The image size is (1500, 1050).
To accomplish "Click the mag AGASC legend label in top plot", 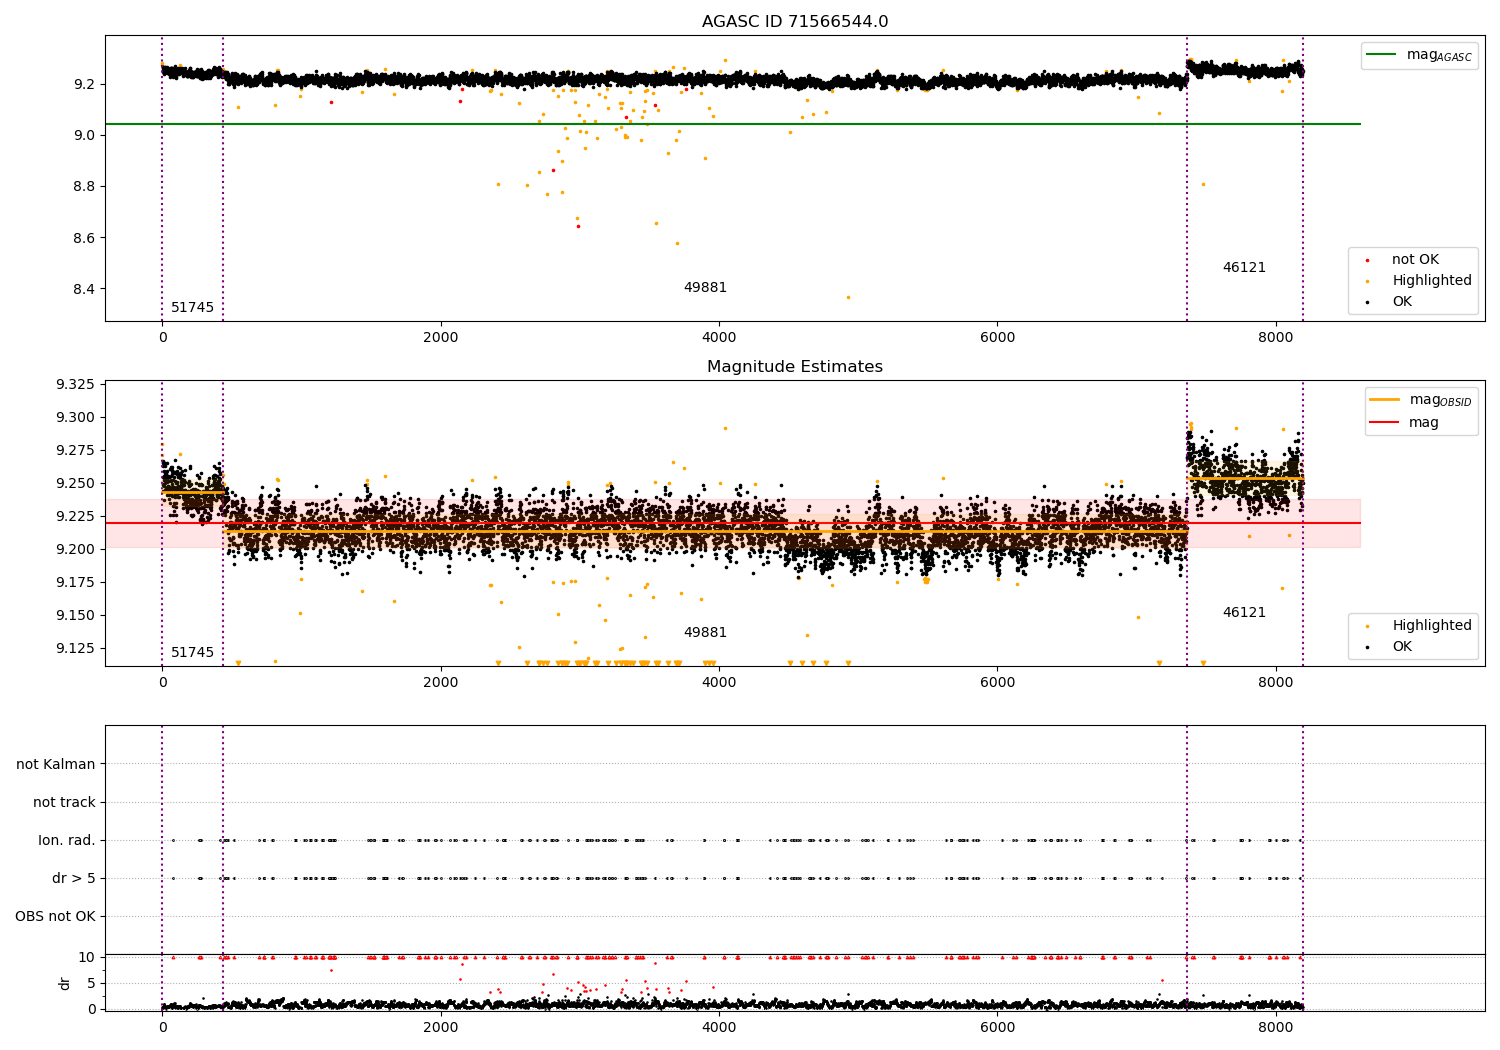I will 1439,56.
